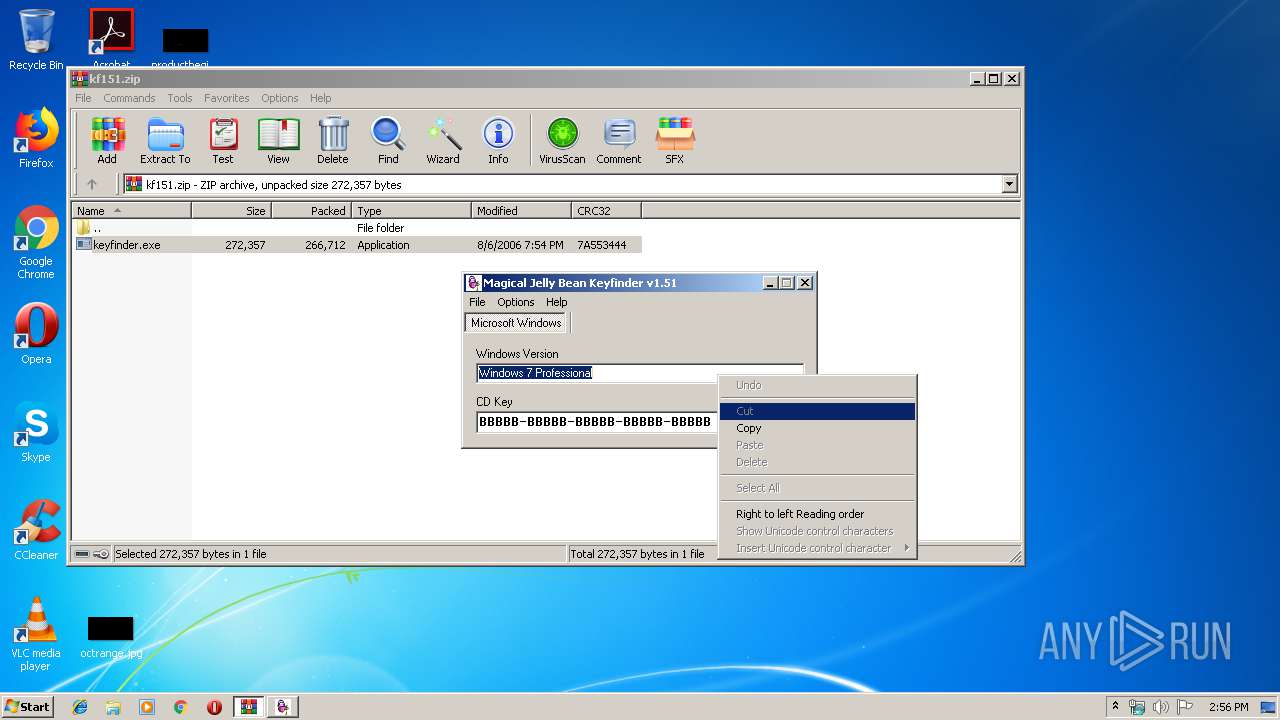The width and height of the screenshot is (1280, 720).
Task: Sort by Size column header
Action: [x=231, y=210]
